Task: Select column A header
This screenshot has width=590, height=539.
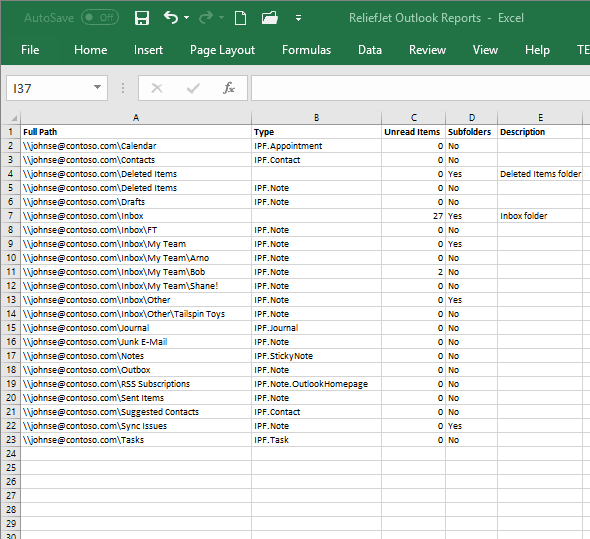Action: click(136, 118)
